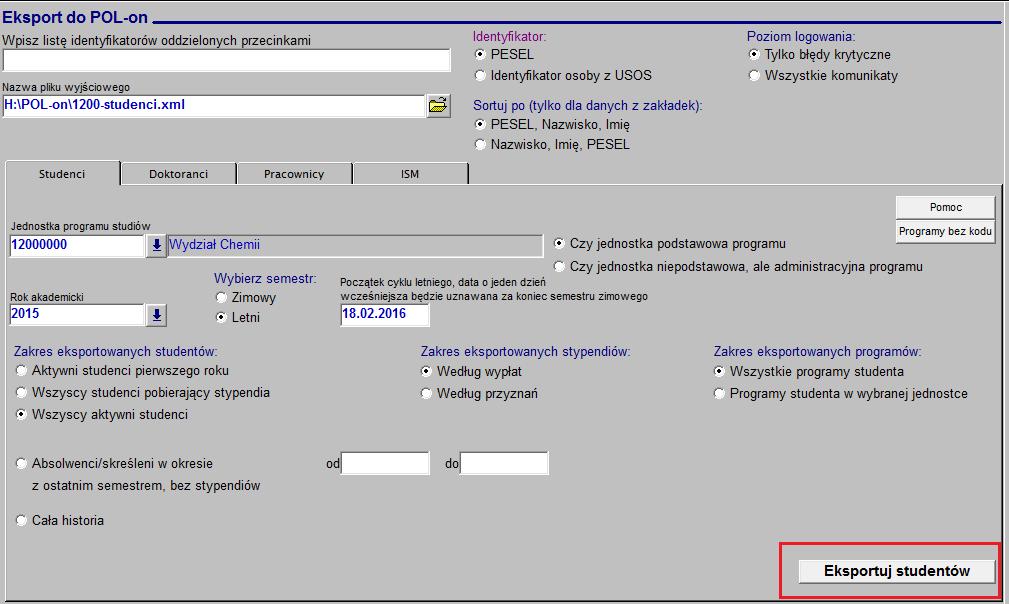Sort by Nazwisko, Imię, PESEL
1009x604 pixels.
tap(480, 145)
